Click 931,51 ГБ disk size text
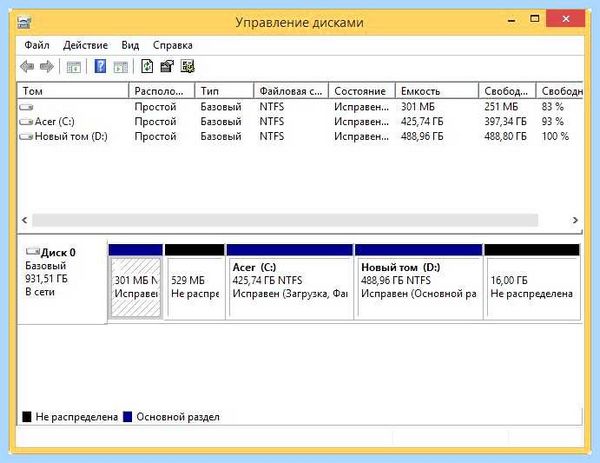Viewport: 600px width, 463px height. 46,279
